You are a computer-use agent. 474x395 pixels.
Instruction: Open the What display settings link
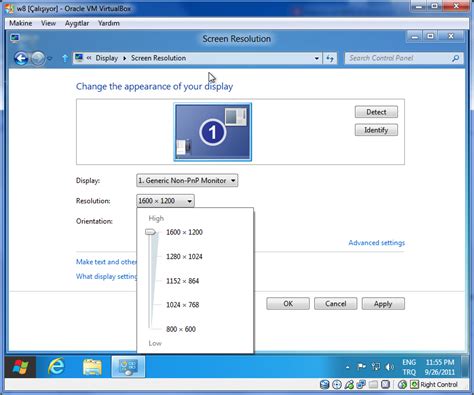(x=106, y=276)
